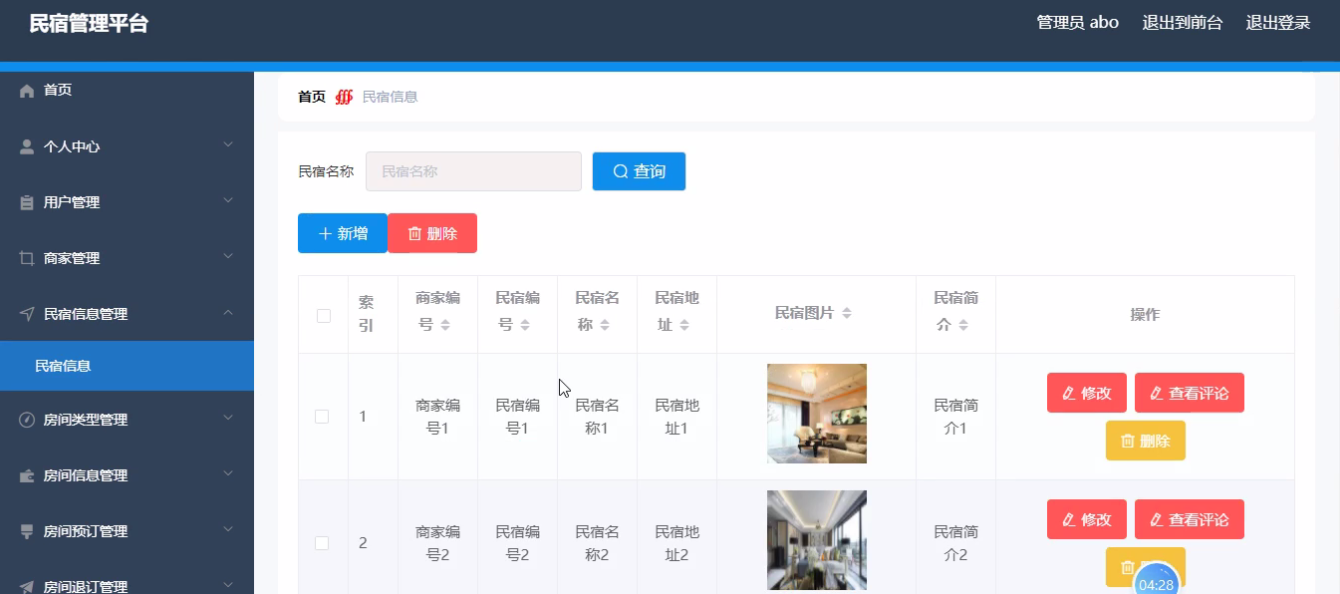The height and width of the screenshot is (594, 1340).
Task: Check the checkbox for row 1
Action: (322, 416)
